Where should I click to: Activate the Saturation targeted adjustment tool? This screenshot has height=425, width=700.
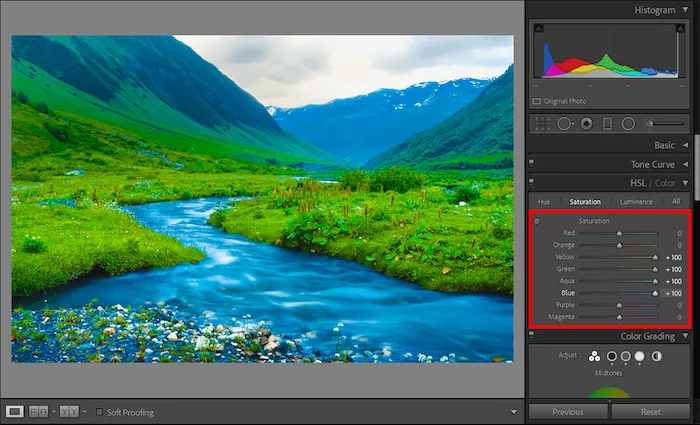[537, 221]
